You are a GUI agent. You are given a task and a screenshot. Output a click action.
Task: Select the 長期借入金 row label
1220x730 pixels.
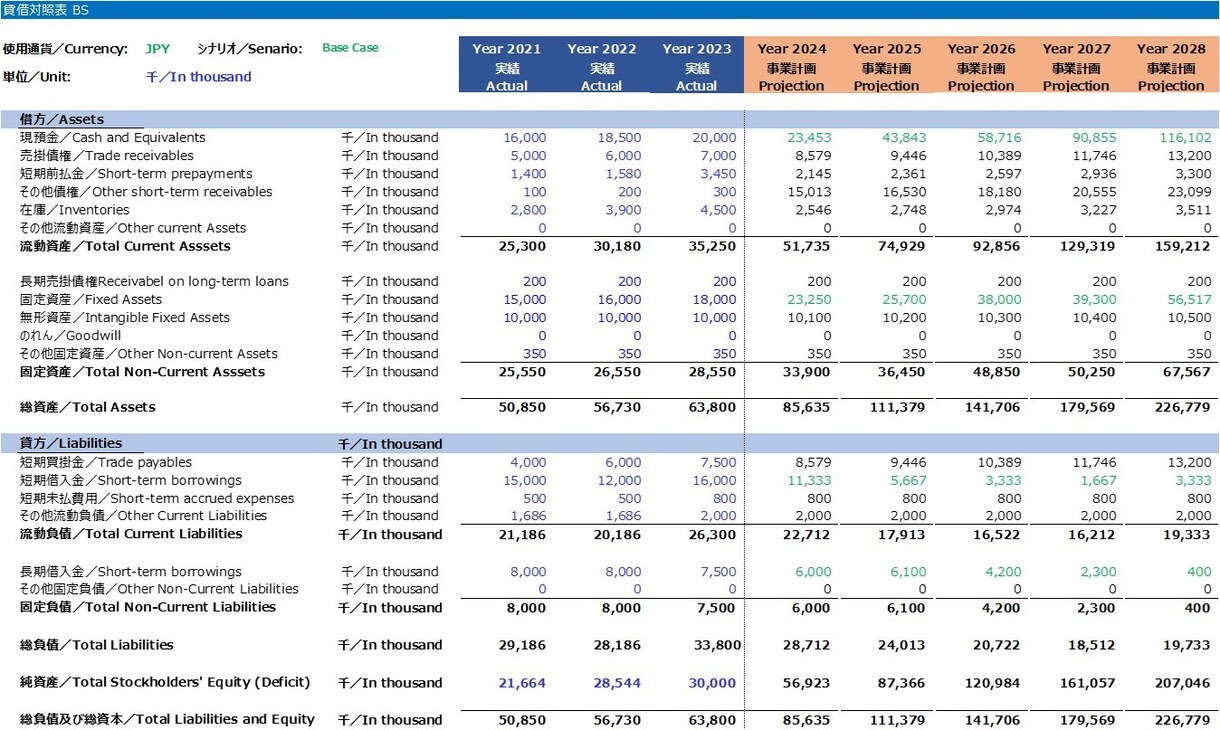(x=131, y=571)
